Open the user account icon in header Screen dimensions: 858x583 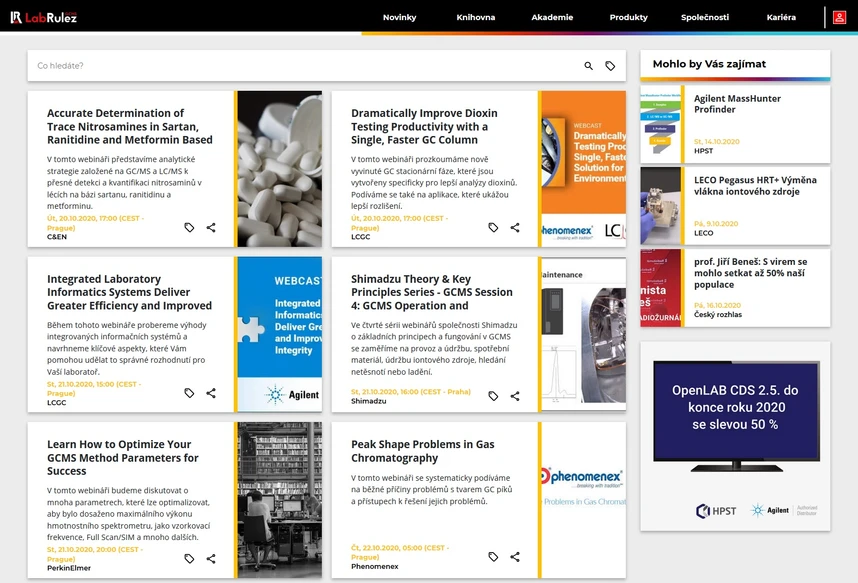[x=840, y=17]
